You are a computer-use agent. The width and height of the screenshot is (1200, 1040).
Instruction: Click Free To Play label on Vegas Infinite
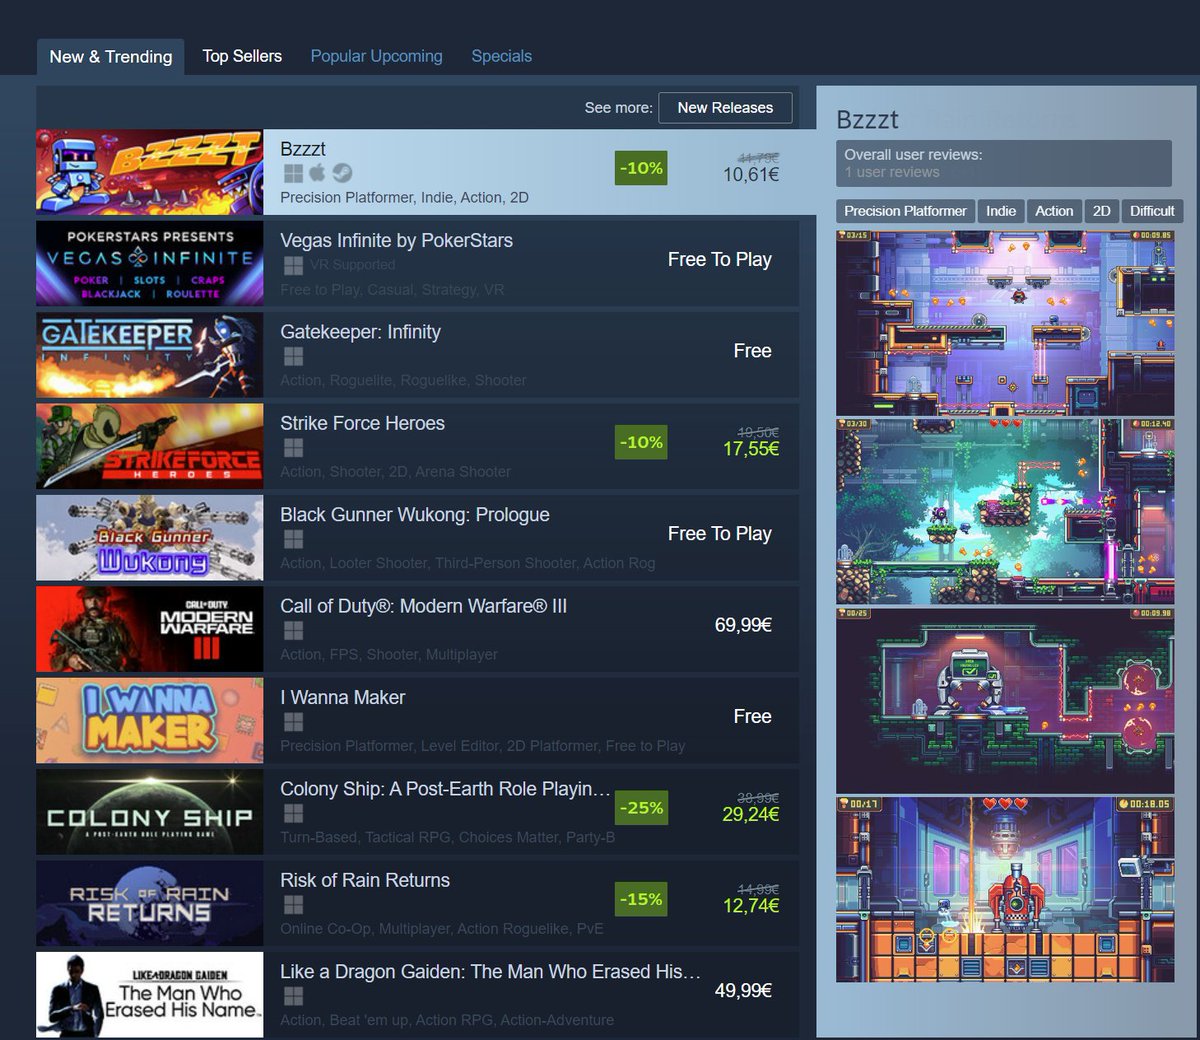coord(719,260)
